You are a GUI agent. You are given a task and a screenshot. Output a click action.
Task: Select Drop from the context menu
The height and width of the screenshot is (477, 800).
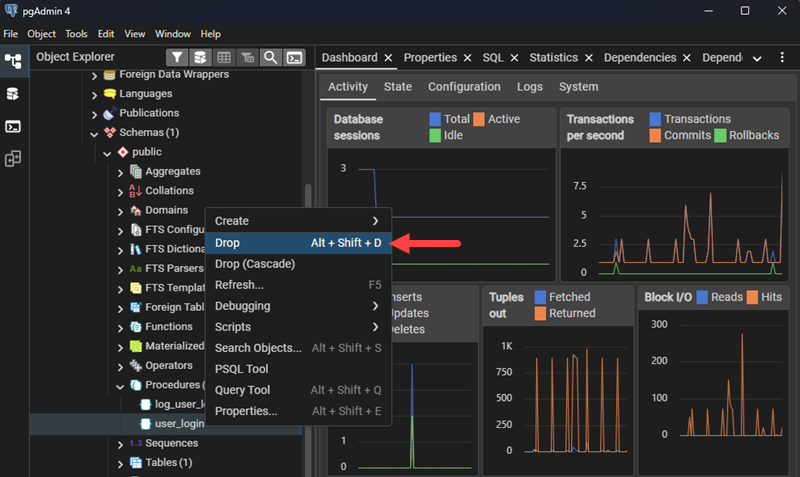click(x=228, y=243)
